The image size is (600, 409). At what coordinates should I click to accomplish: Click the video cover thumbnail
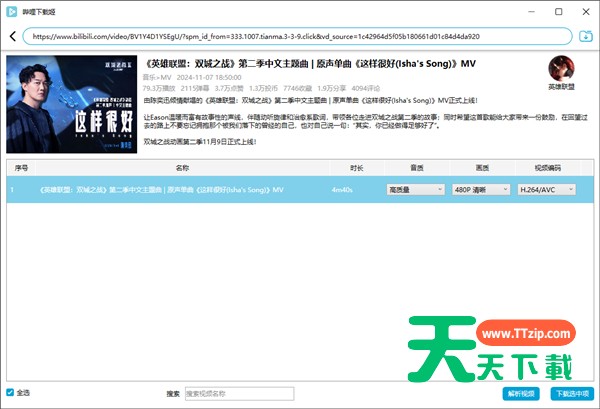[x=72, y=104]
